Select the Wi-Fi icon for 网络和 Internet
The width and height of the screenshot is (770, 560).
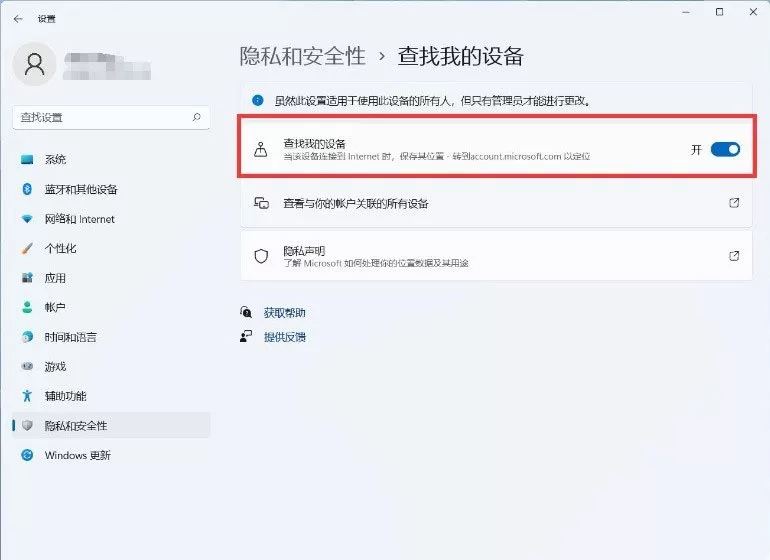click(27, 219)
